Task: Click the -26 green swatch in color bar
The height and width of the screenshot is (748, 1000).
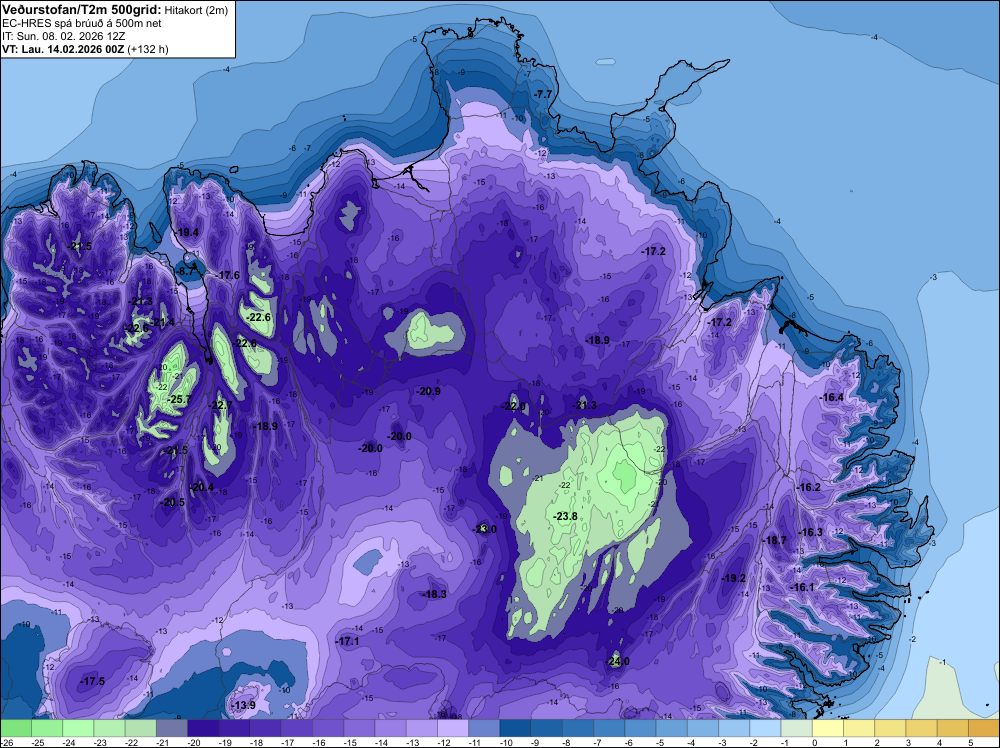Action: tap(15, 728)
